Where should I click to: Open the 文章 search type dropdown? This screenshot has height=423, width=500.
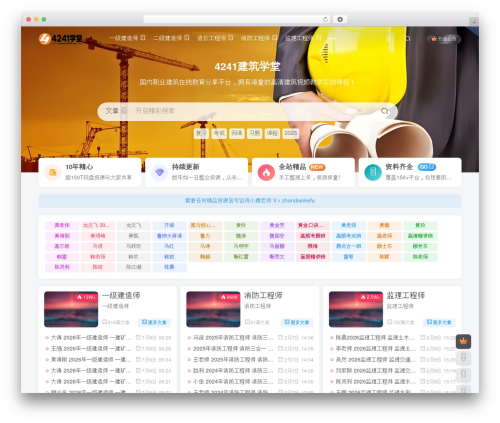(x=116, y=111)
